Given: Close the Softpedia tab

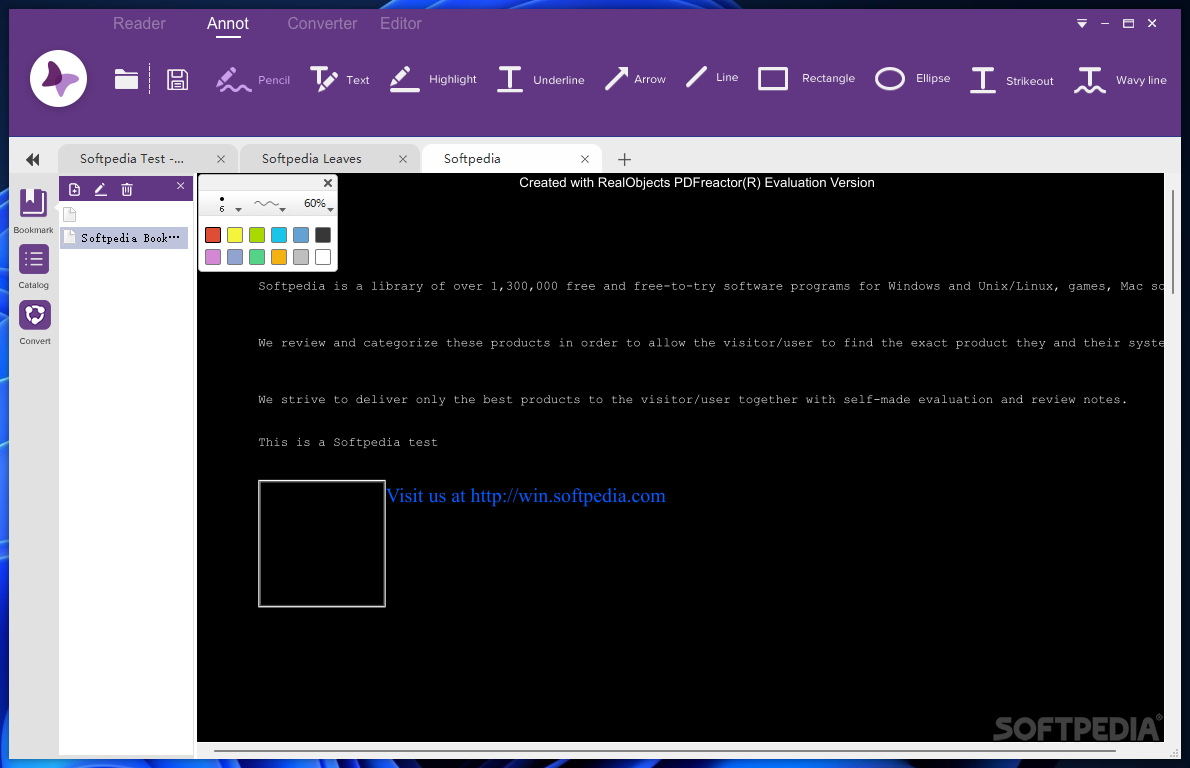Looking at the screenshot, I should pyautogui.click(x=585, y=159).
